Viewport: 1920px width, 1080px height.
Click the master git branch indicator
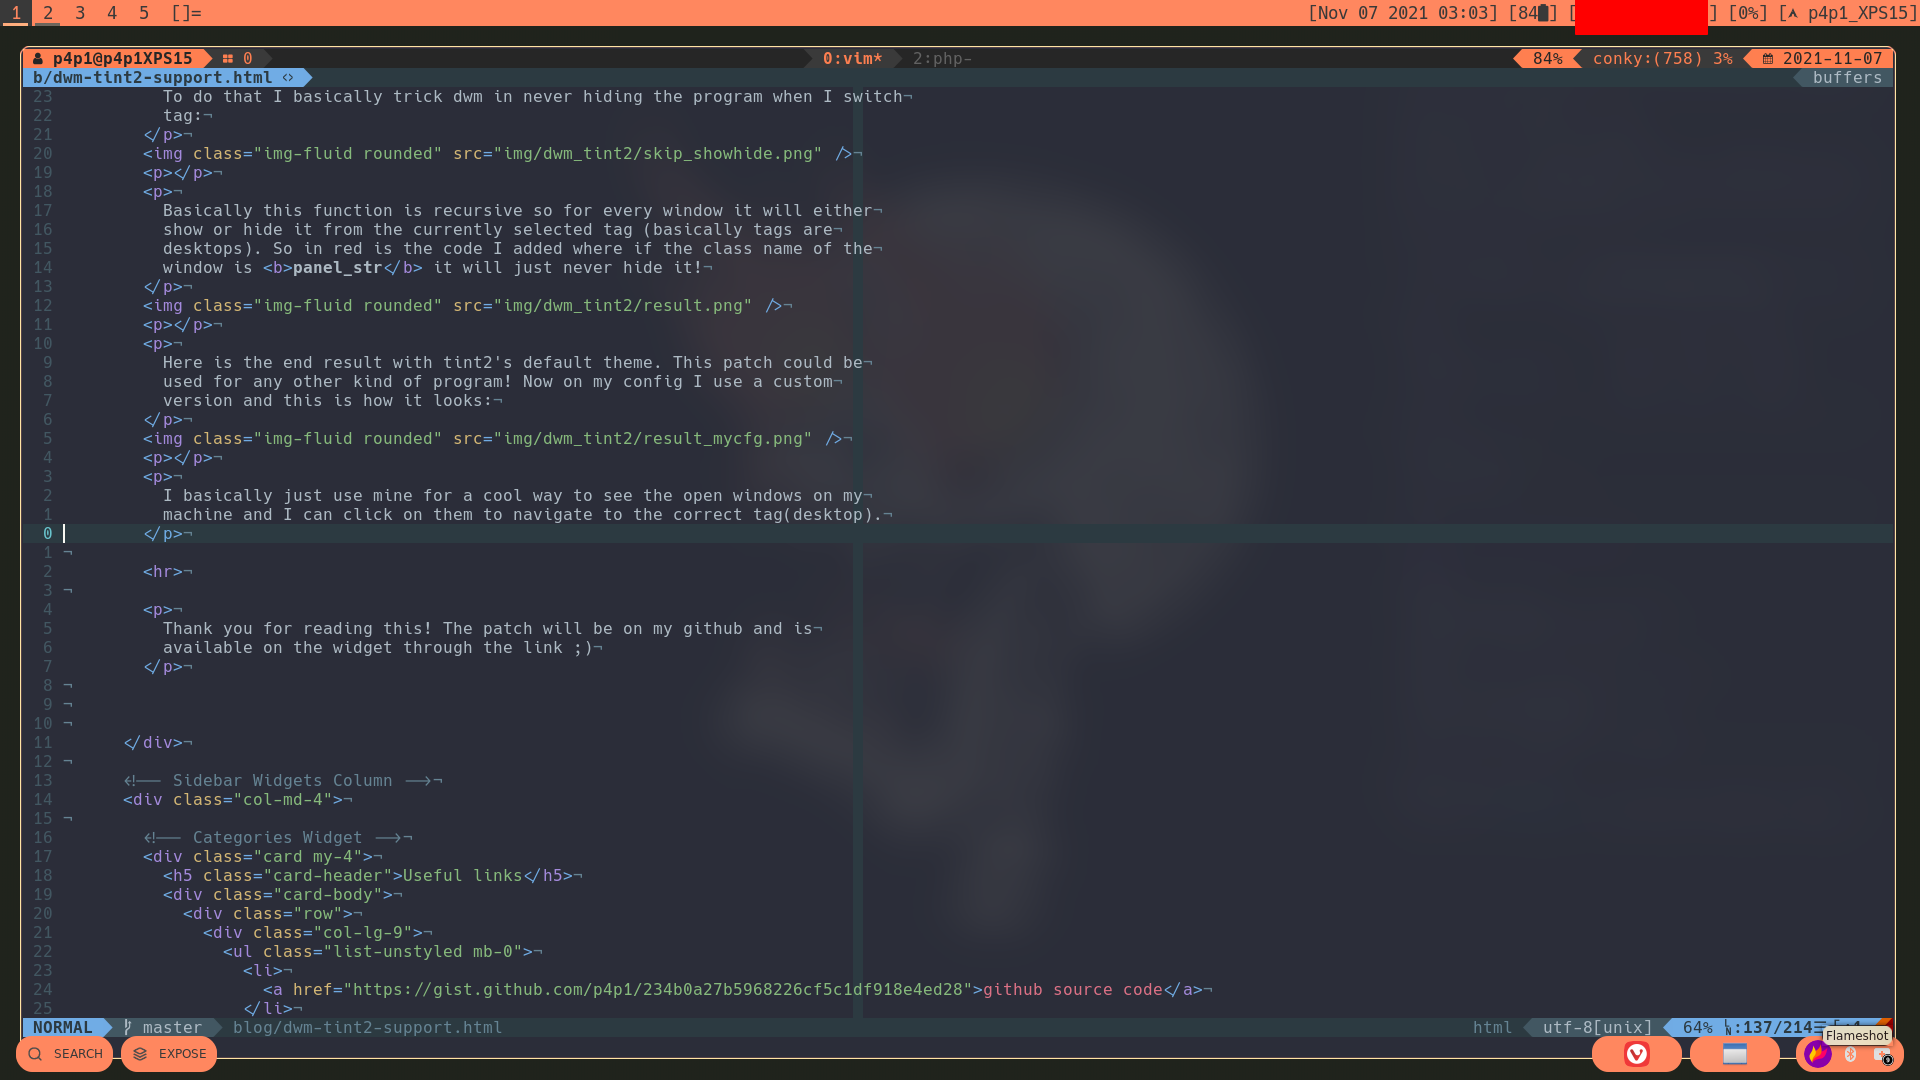pyautogui.click(x=171, y=1028)
